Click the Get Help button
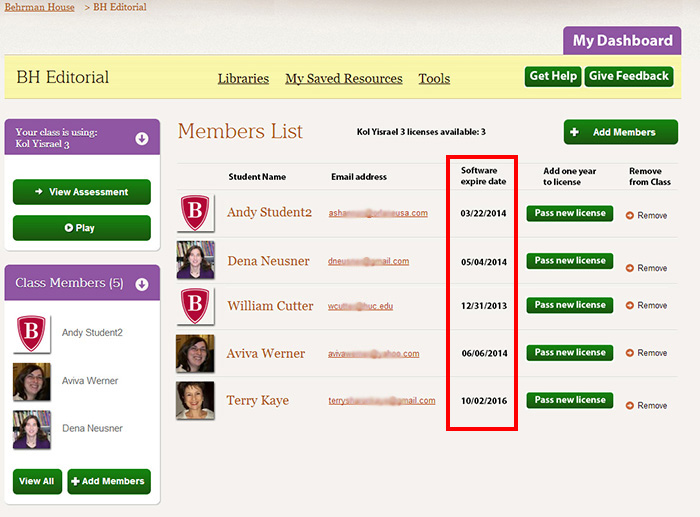Viewport: 700px width, 517px height. pyautogui.click(x=553, y=76)
